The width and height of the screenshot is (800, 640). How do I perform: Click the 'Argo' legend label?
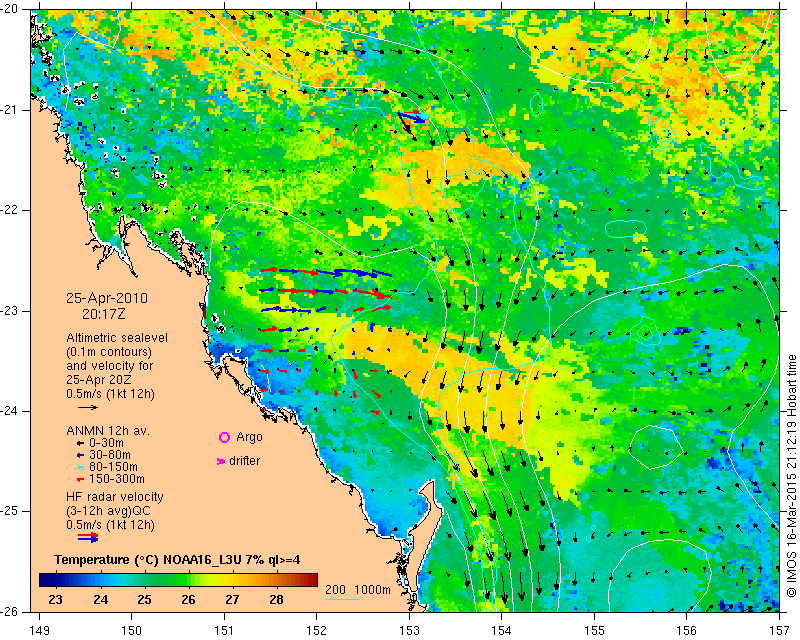tap(249, 437)
